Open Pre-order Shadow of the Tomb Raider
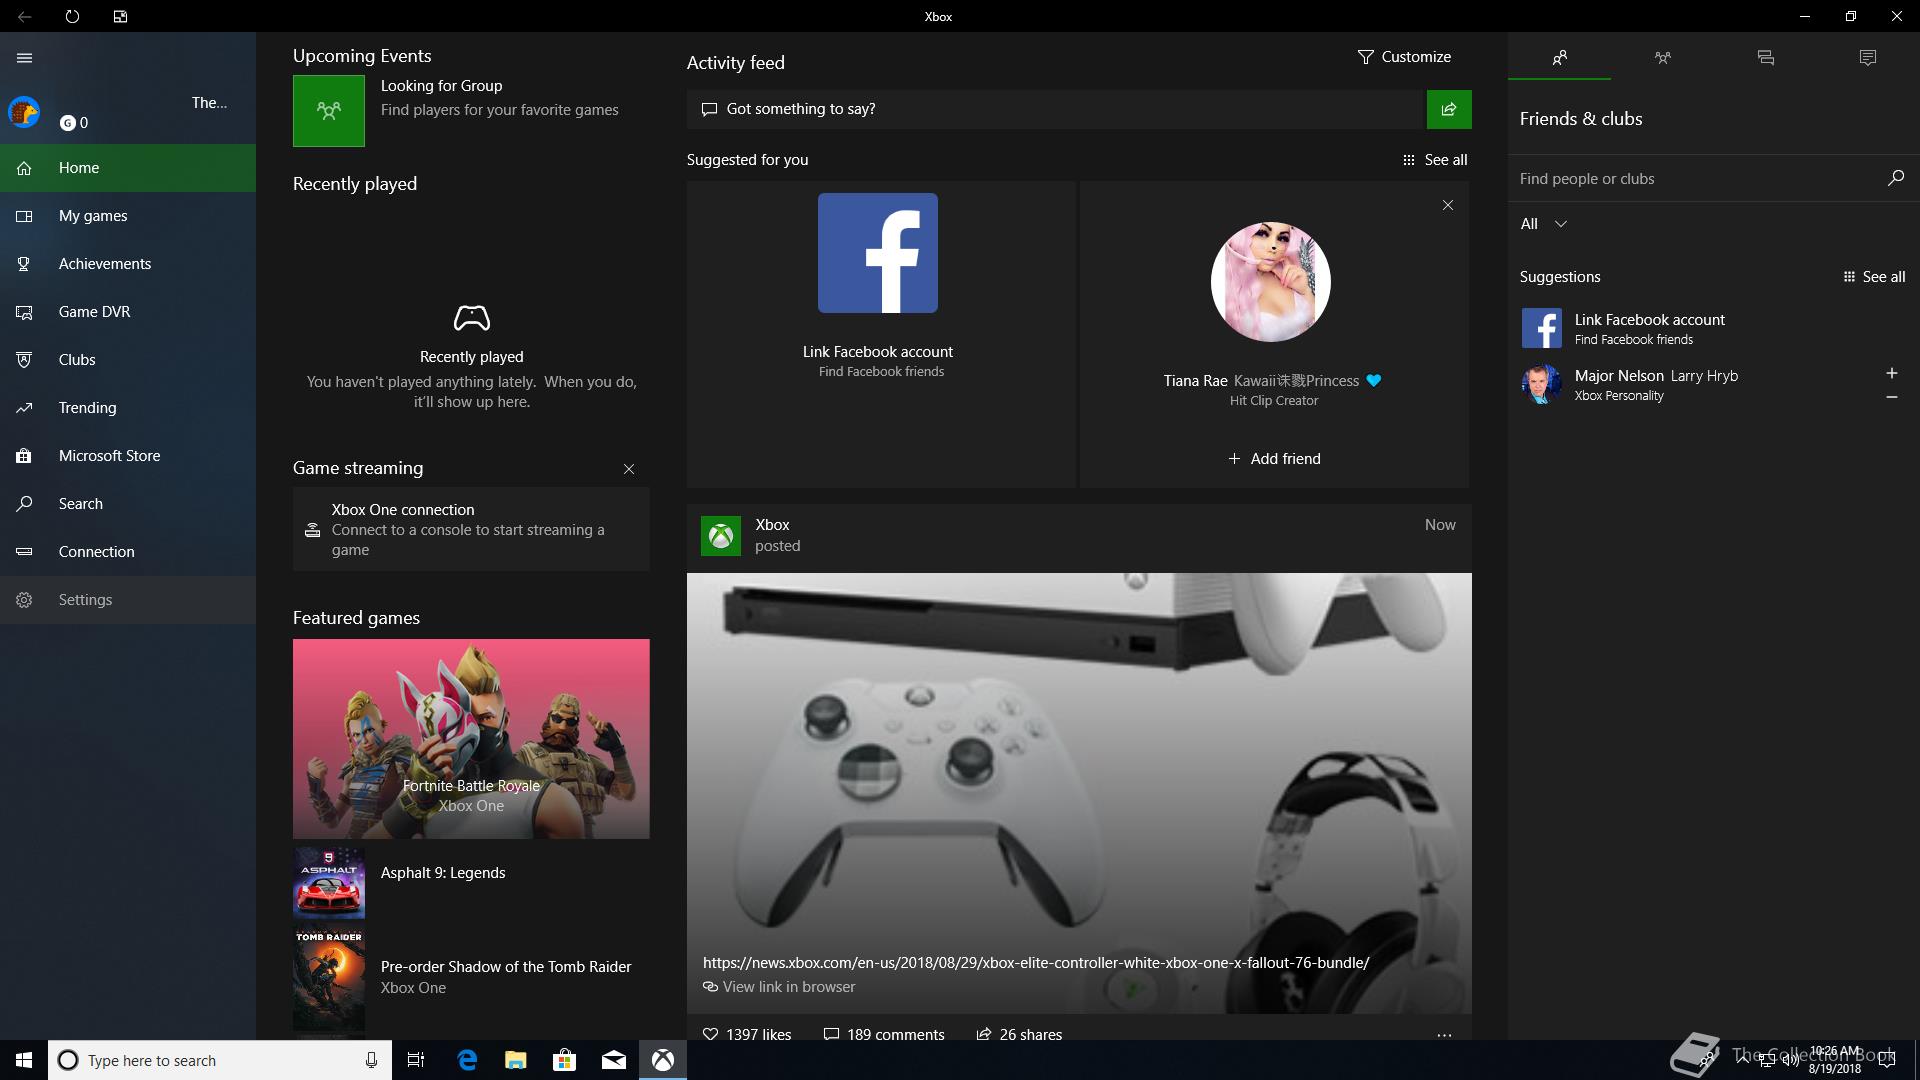The width and height of the screenshot is (1920, 1080). point(471,977)
